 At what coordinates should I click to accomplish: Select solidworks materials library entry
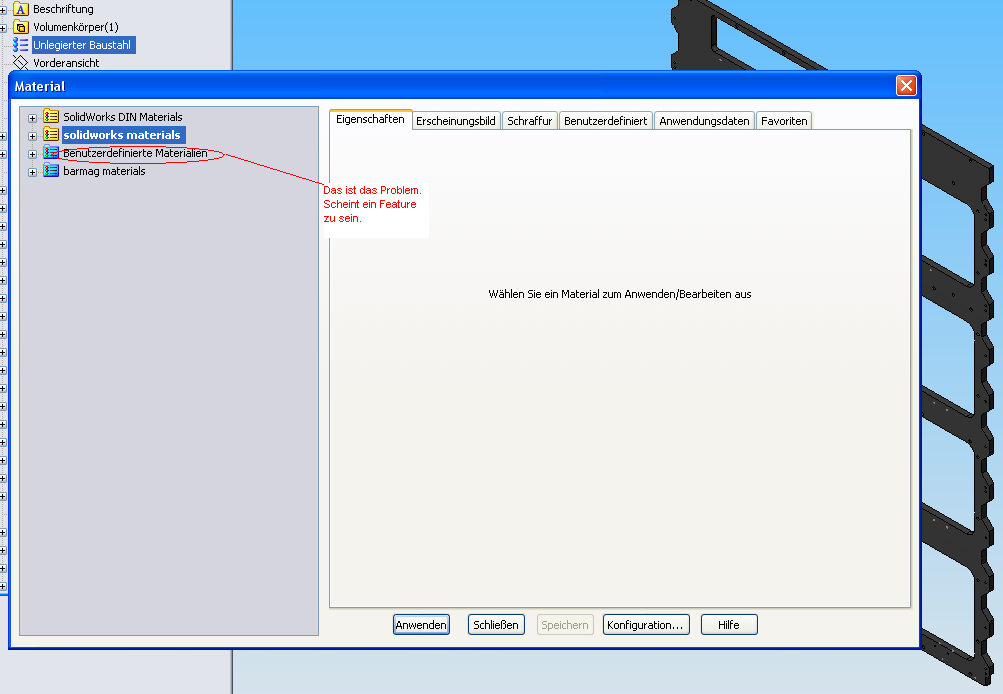point(122,135)
